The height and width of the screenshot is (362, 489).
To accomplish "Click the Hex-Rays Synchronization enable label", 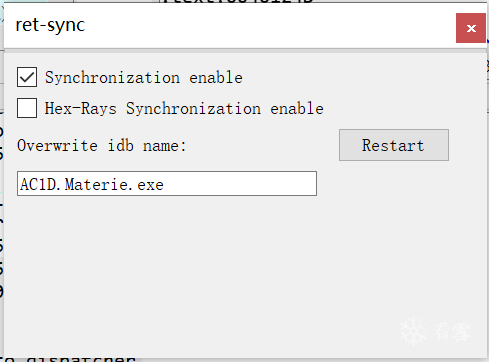I will (184, 109).
